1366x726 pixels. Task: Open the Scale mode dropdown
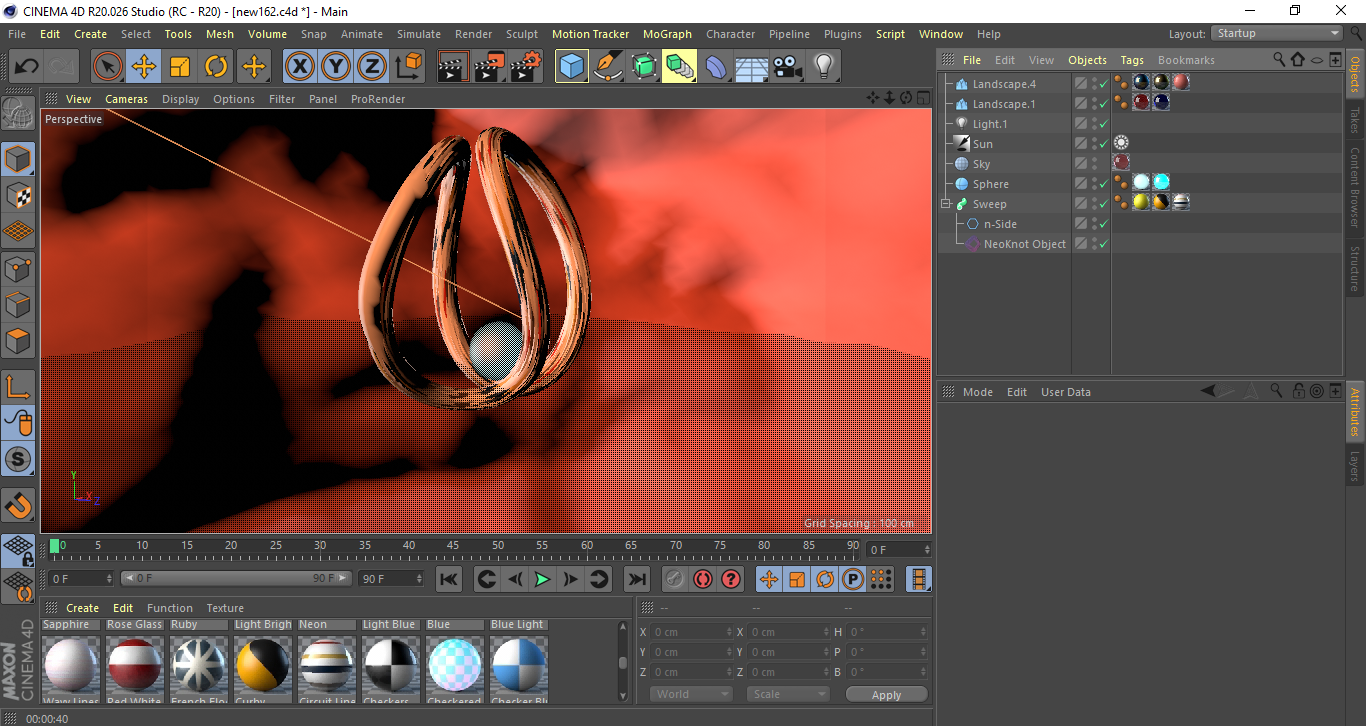coord(788,694)
